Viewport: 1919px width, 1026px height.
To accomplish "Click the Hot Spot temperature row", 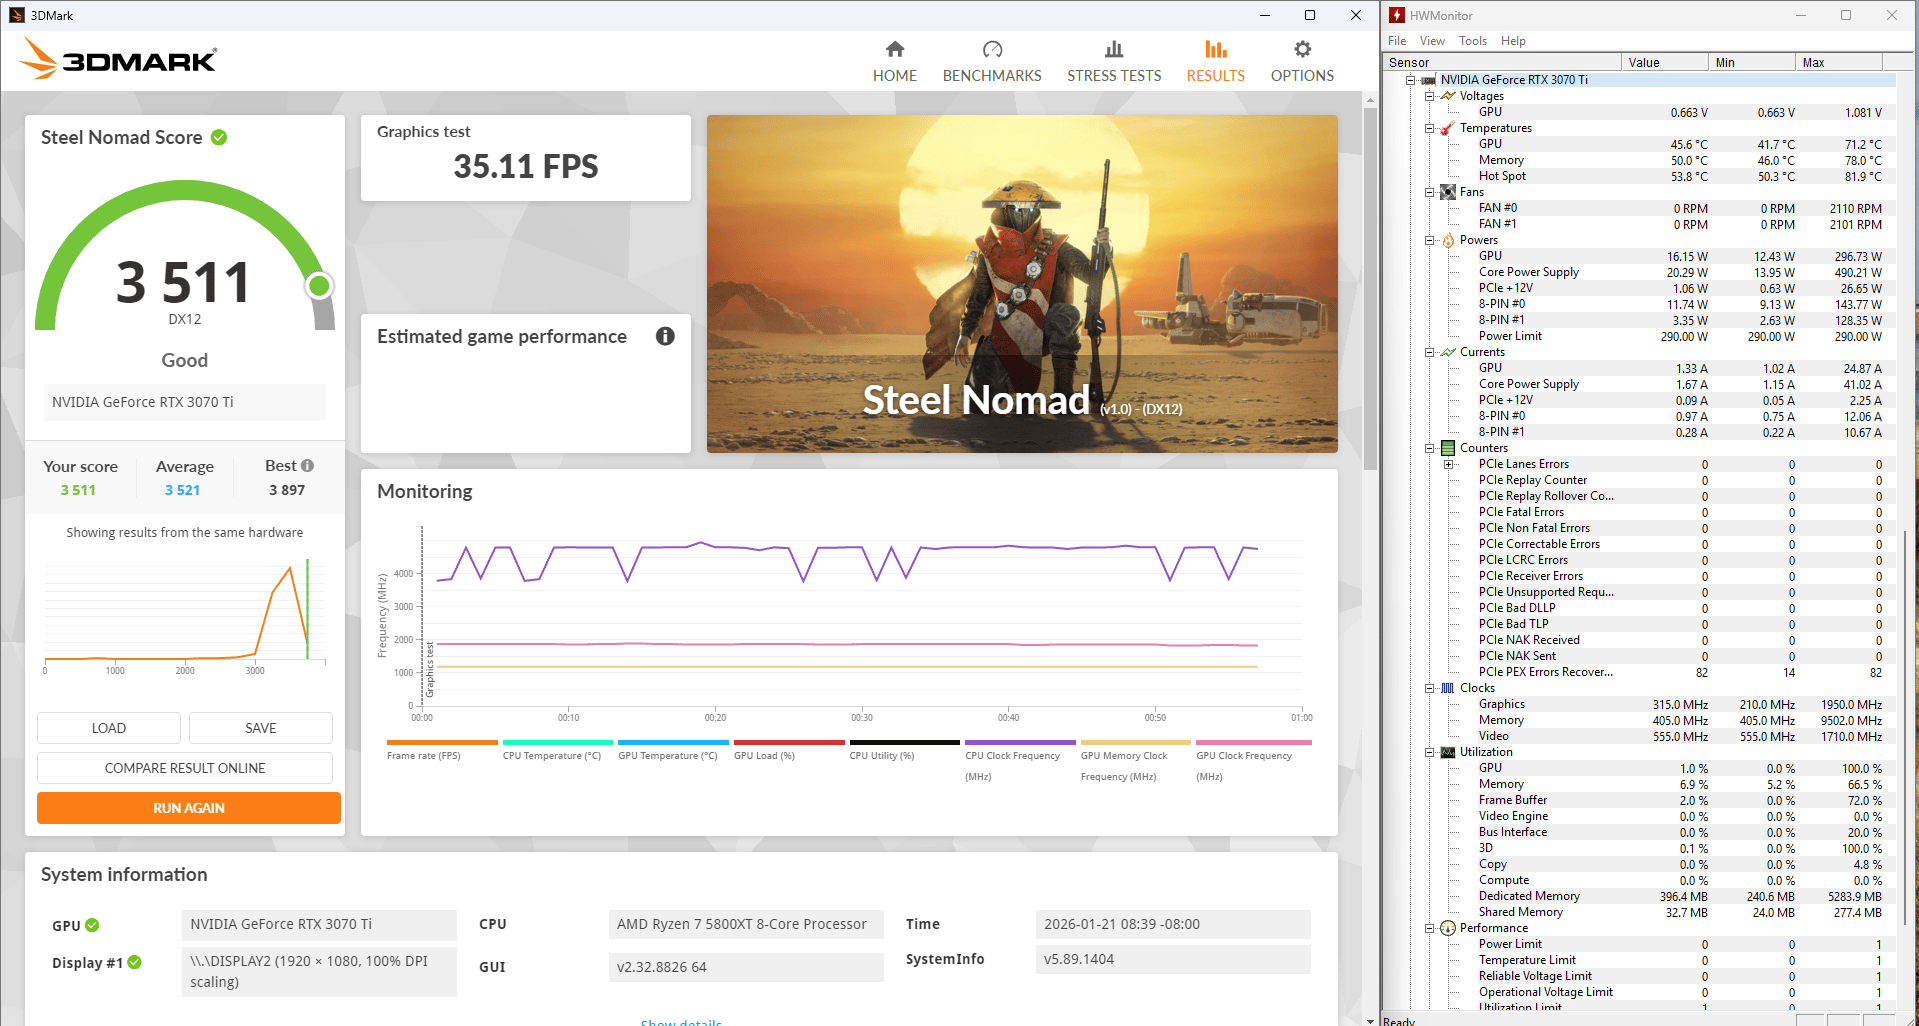I will (1640, 176).
